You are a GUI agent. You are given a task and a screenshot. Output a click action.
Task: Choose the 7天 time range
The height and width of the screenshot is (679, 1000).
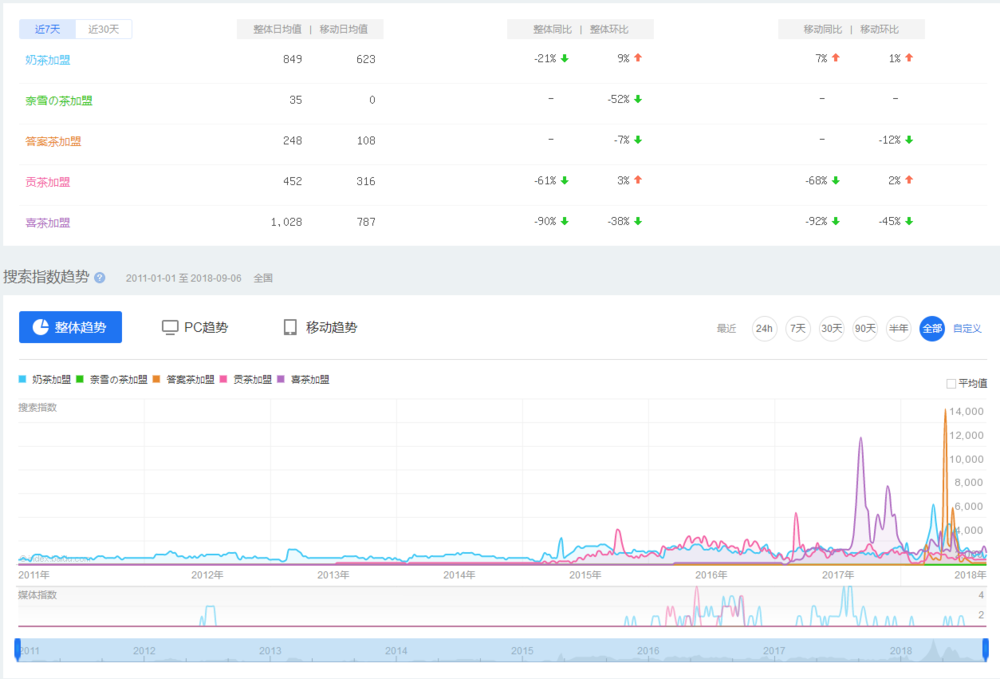[x=798, y=328]
